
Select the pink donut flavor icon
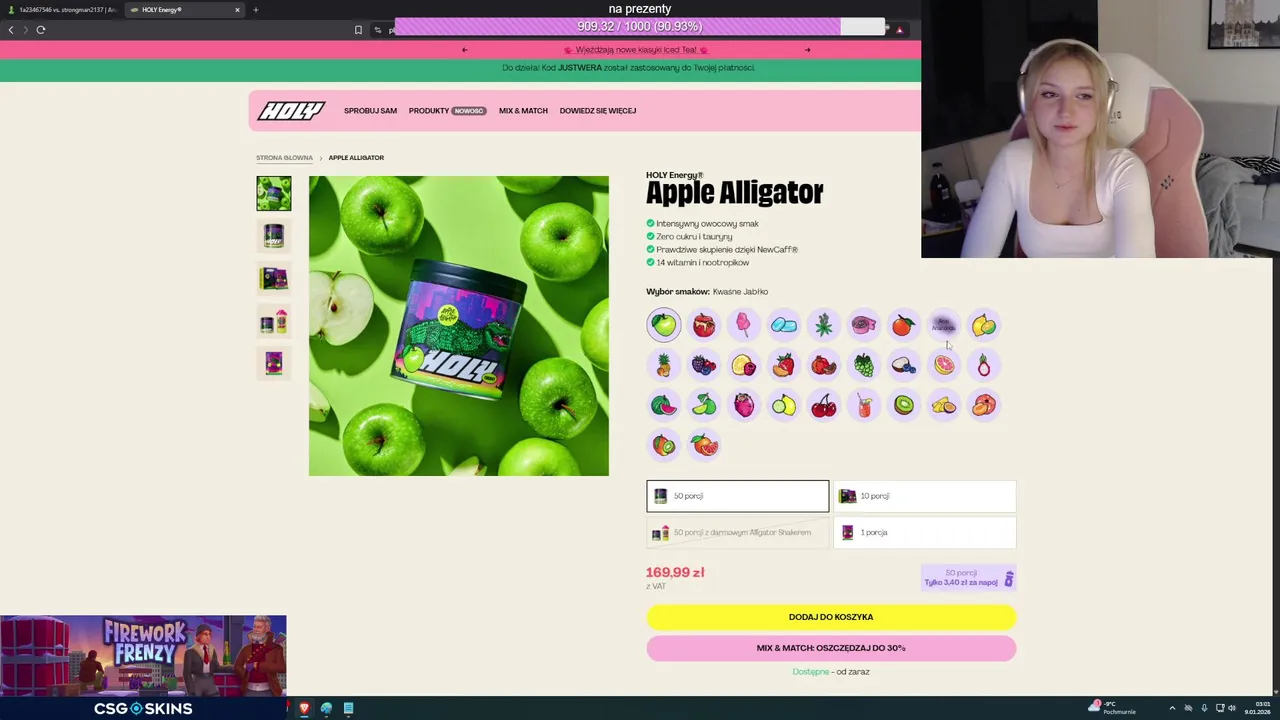[864, 325]
